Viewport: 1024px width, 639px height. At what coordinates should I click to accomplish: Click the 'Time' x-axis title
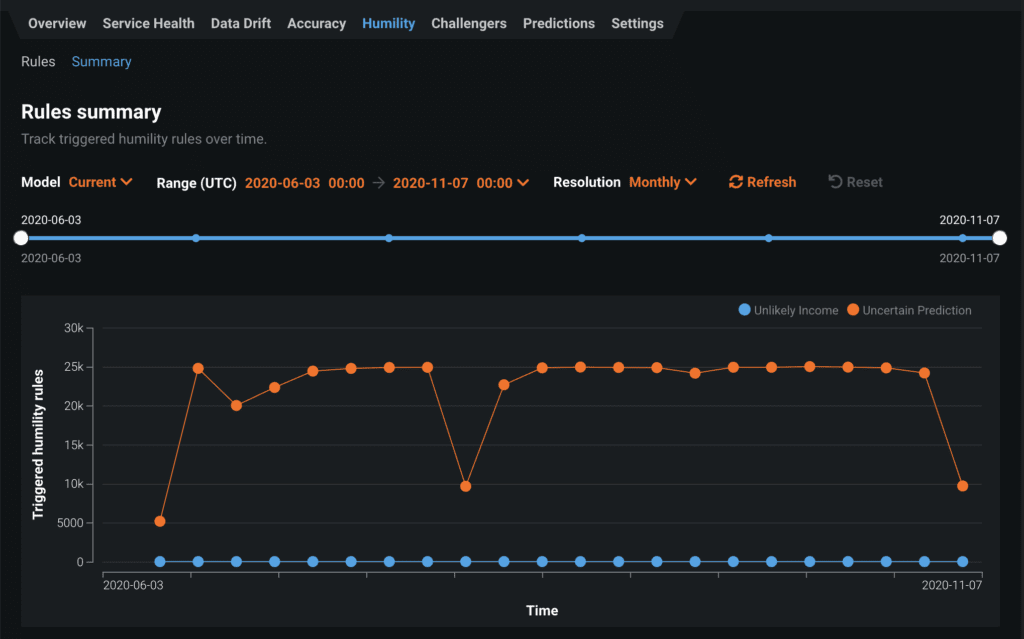tap(542, 611)
